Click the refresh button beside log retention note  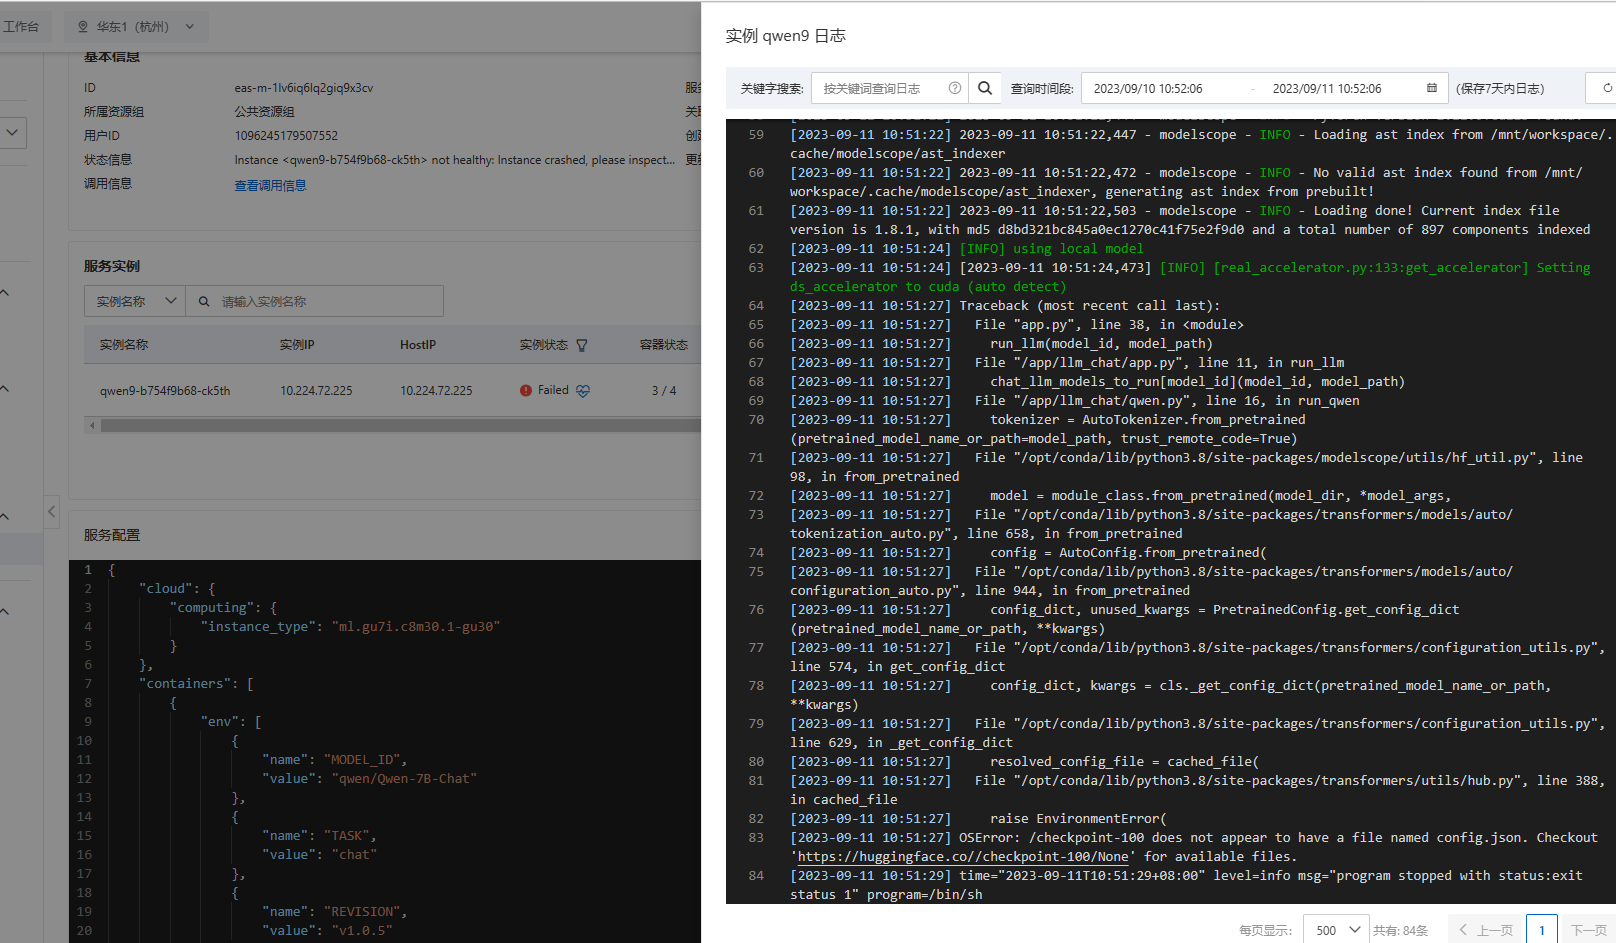coord(1606,88)
